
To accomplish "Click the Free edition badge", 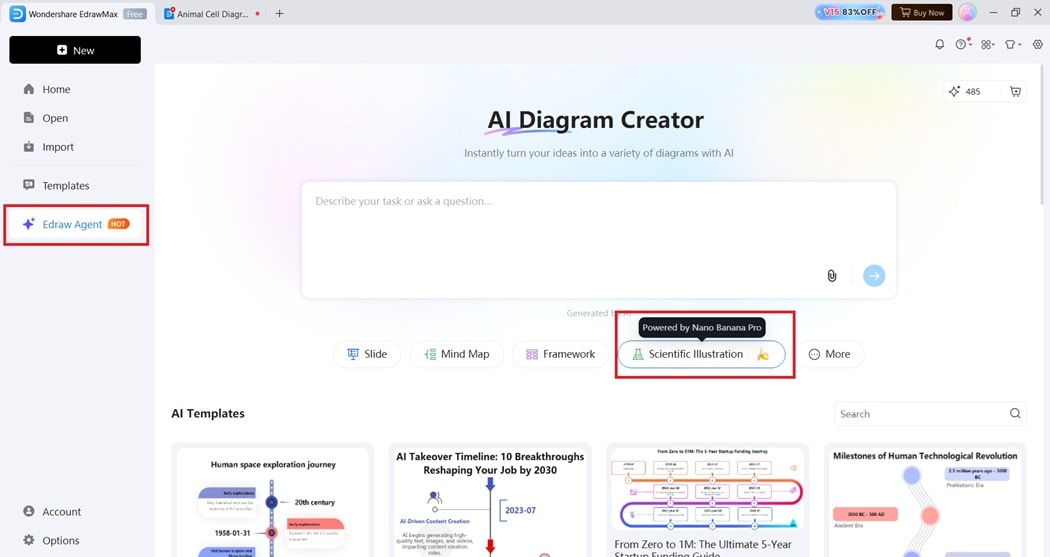I will pyautogui.click(x=135, y=14).
